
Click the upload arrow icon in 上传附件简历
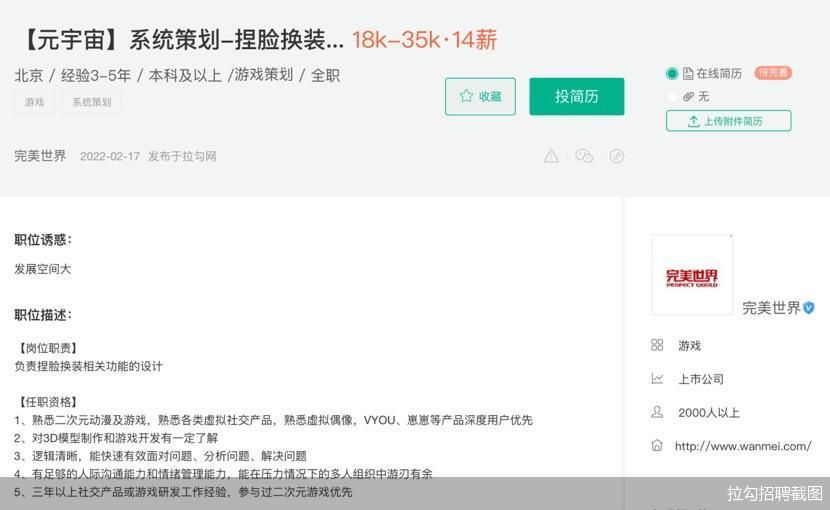(693, 121)
